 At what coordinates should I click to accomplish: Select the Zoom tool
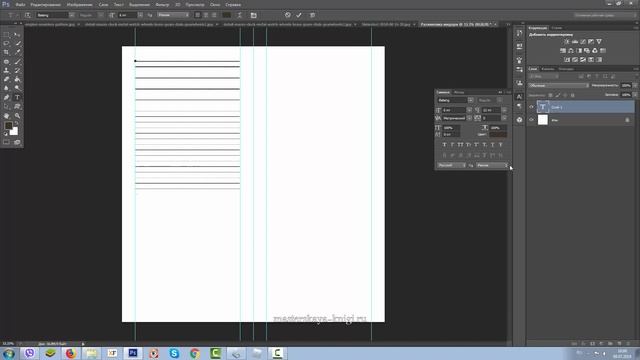click(x=17, y=116)
